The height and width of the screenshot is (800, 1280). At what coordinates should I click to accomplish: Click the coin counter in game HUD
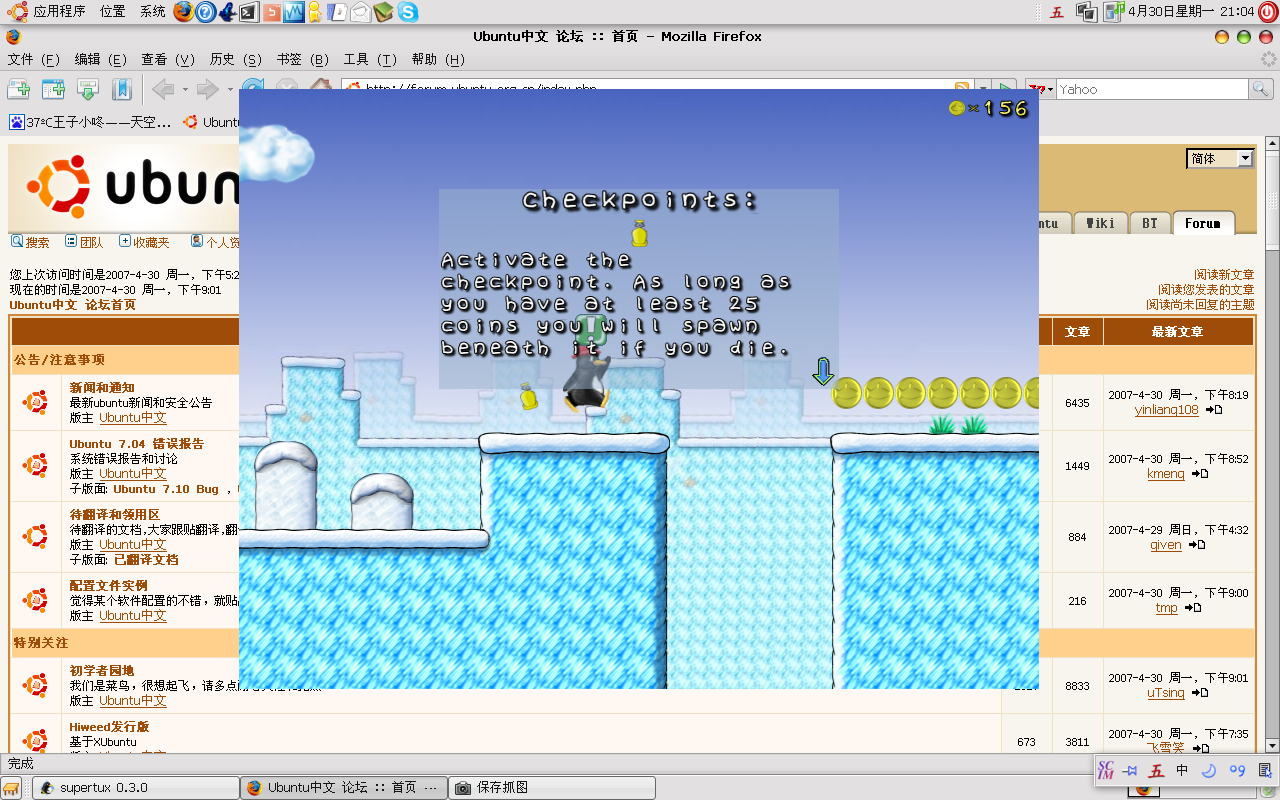click(x=988, y=108)
